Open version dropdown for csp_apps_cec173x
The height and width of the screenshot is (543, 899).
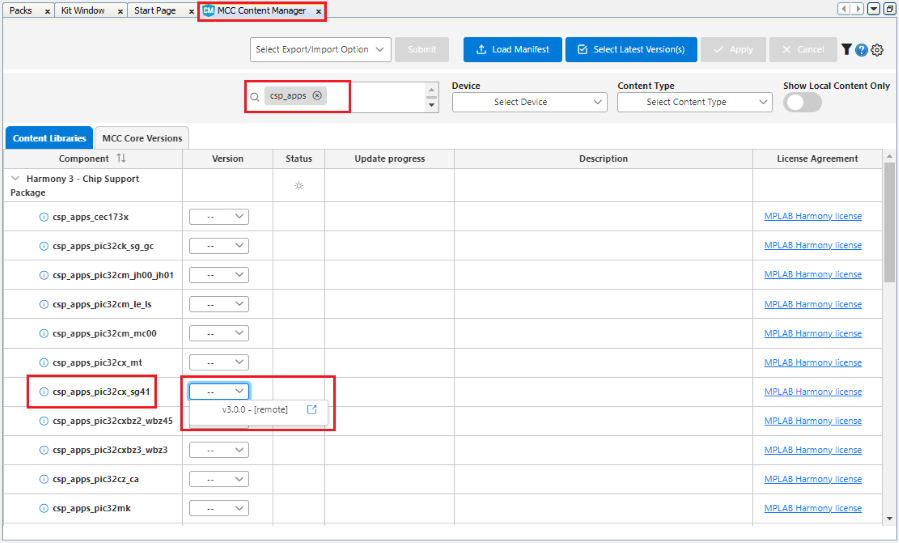click(219, 217)
